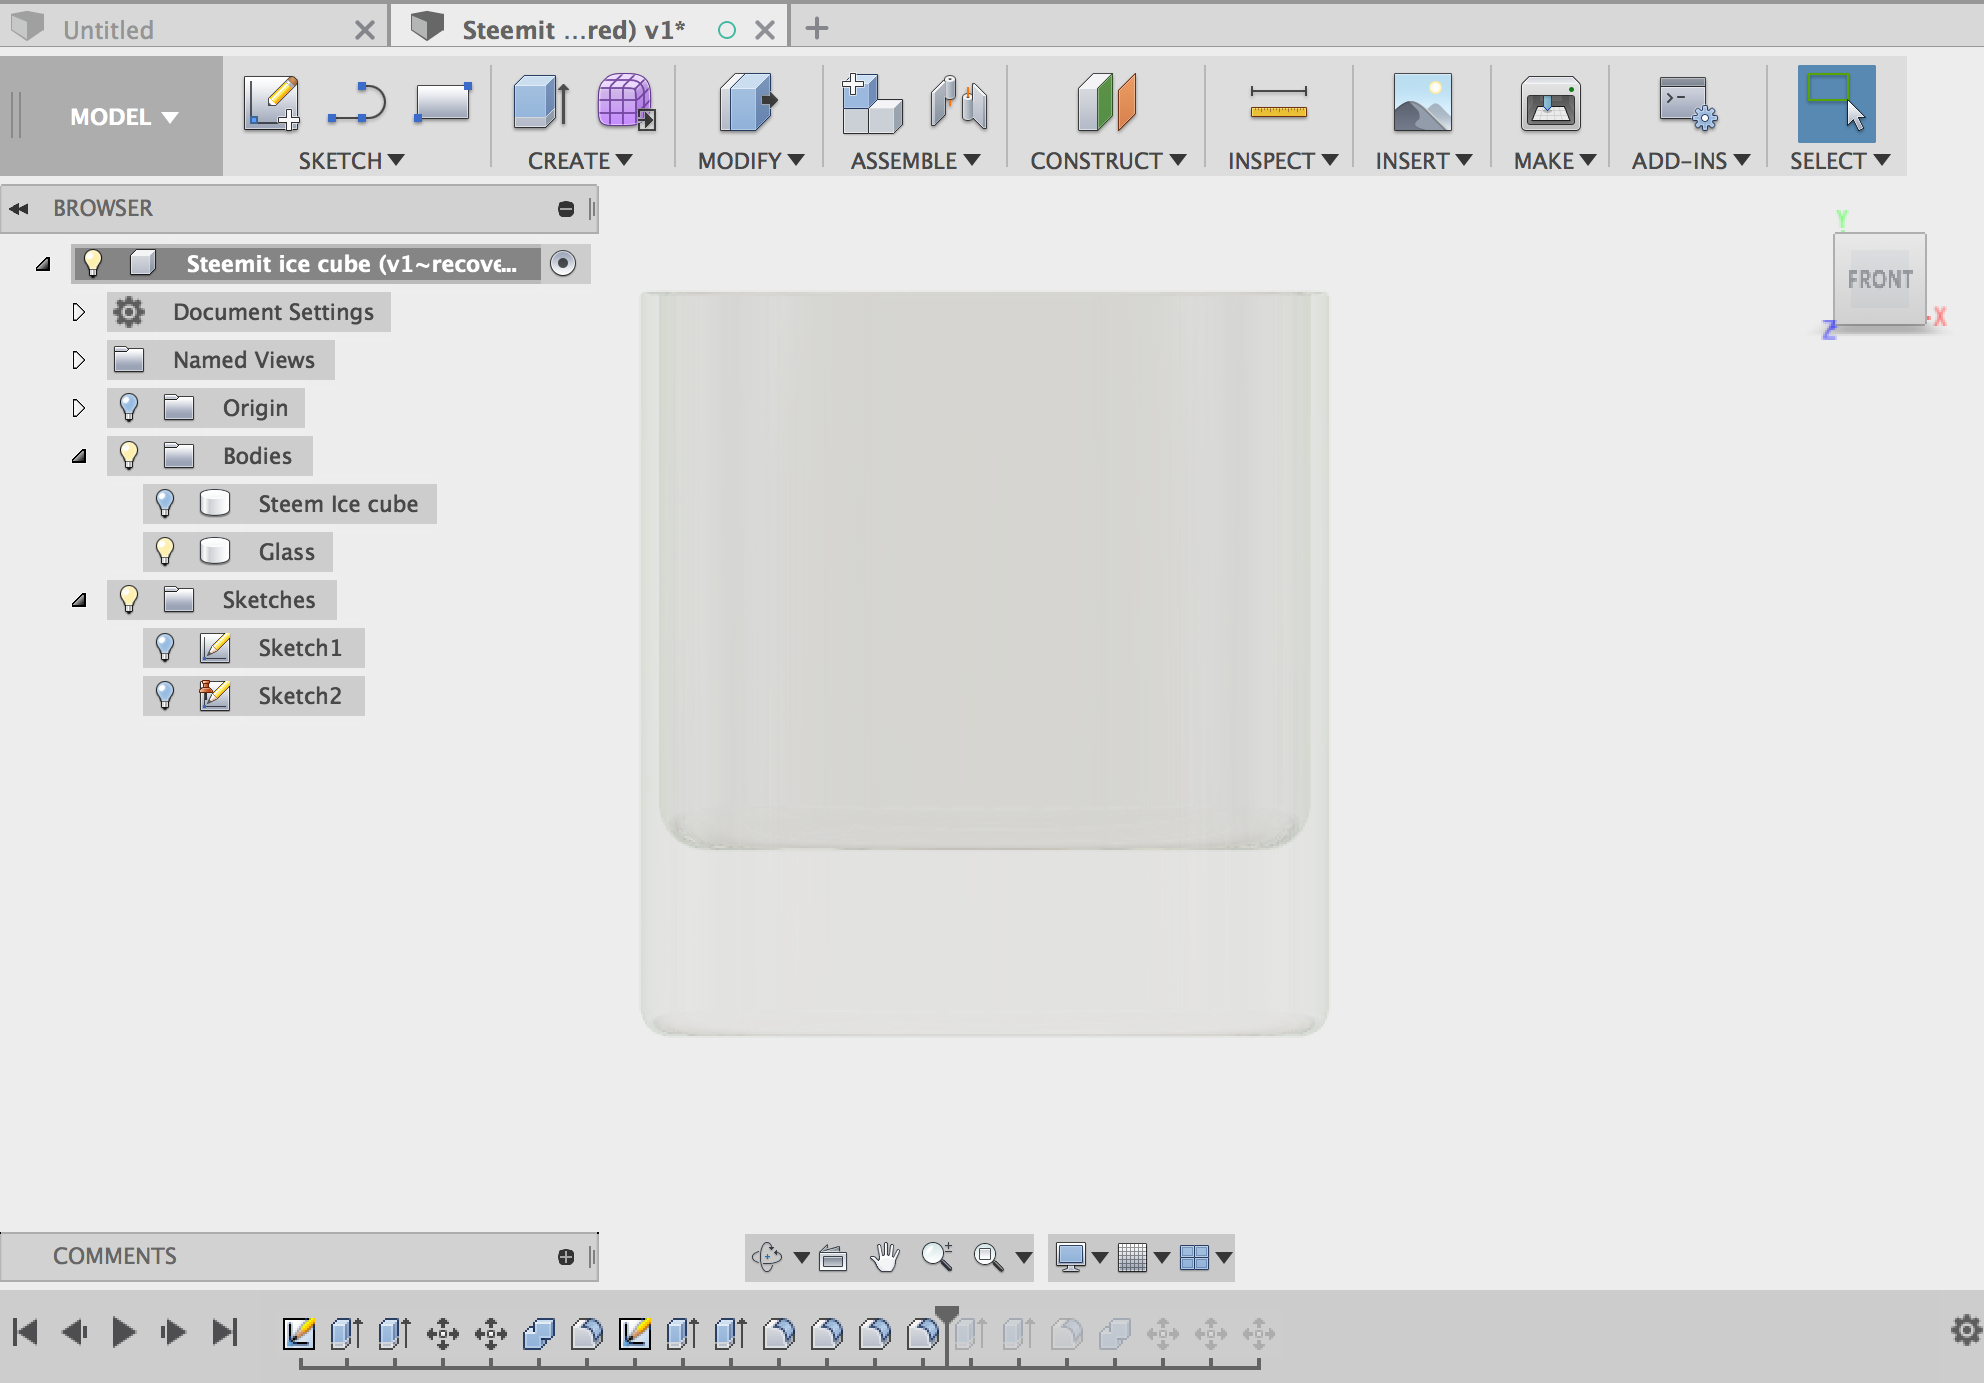
Task: Toggle visibility of Bodies folder
Action: point(129,456)
